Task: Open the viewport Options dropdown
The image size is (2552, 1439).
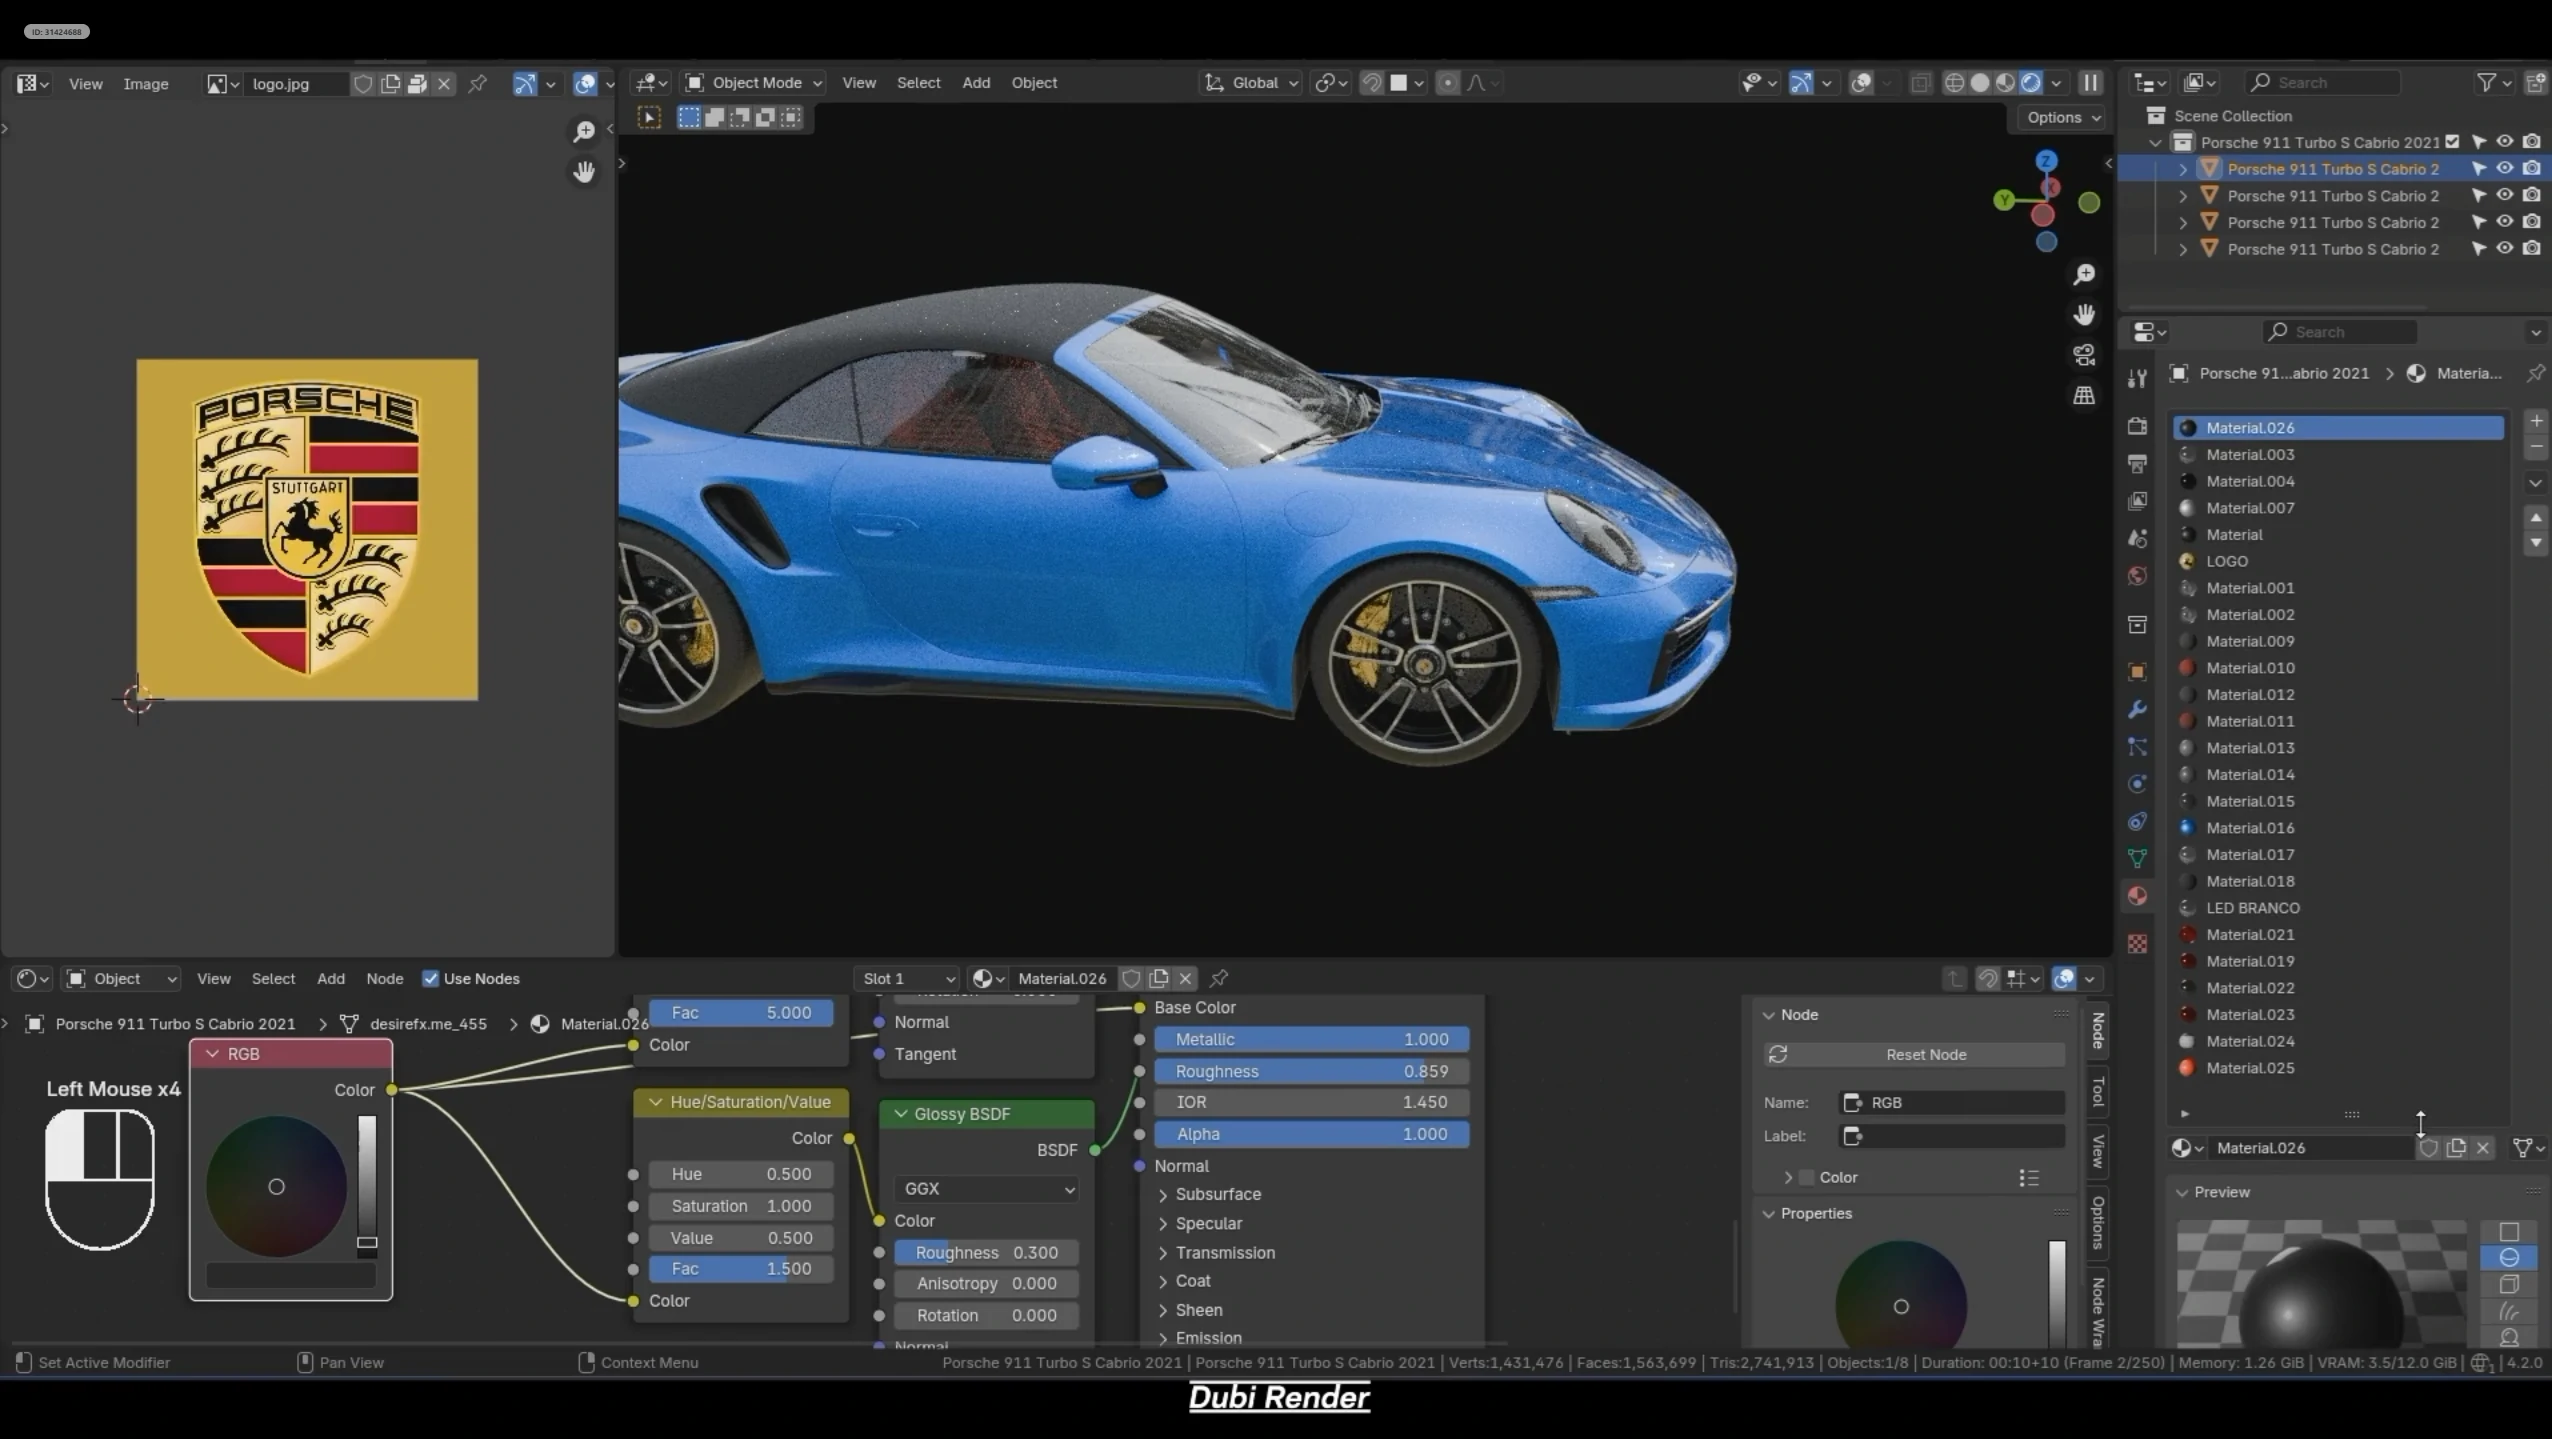Action: 2063,118
